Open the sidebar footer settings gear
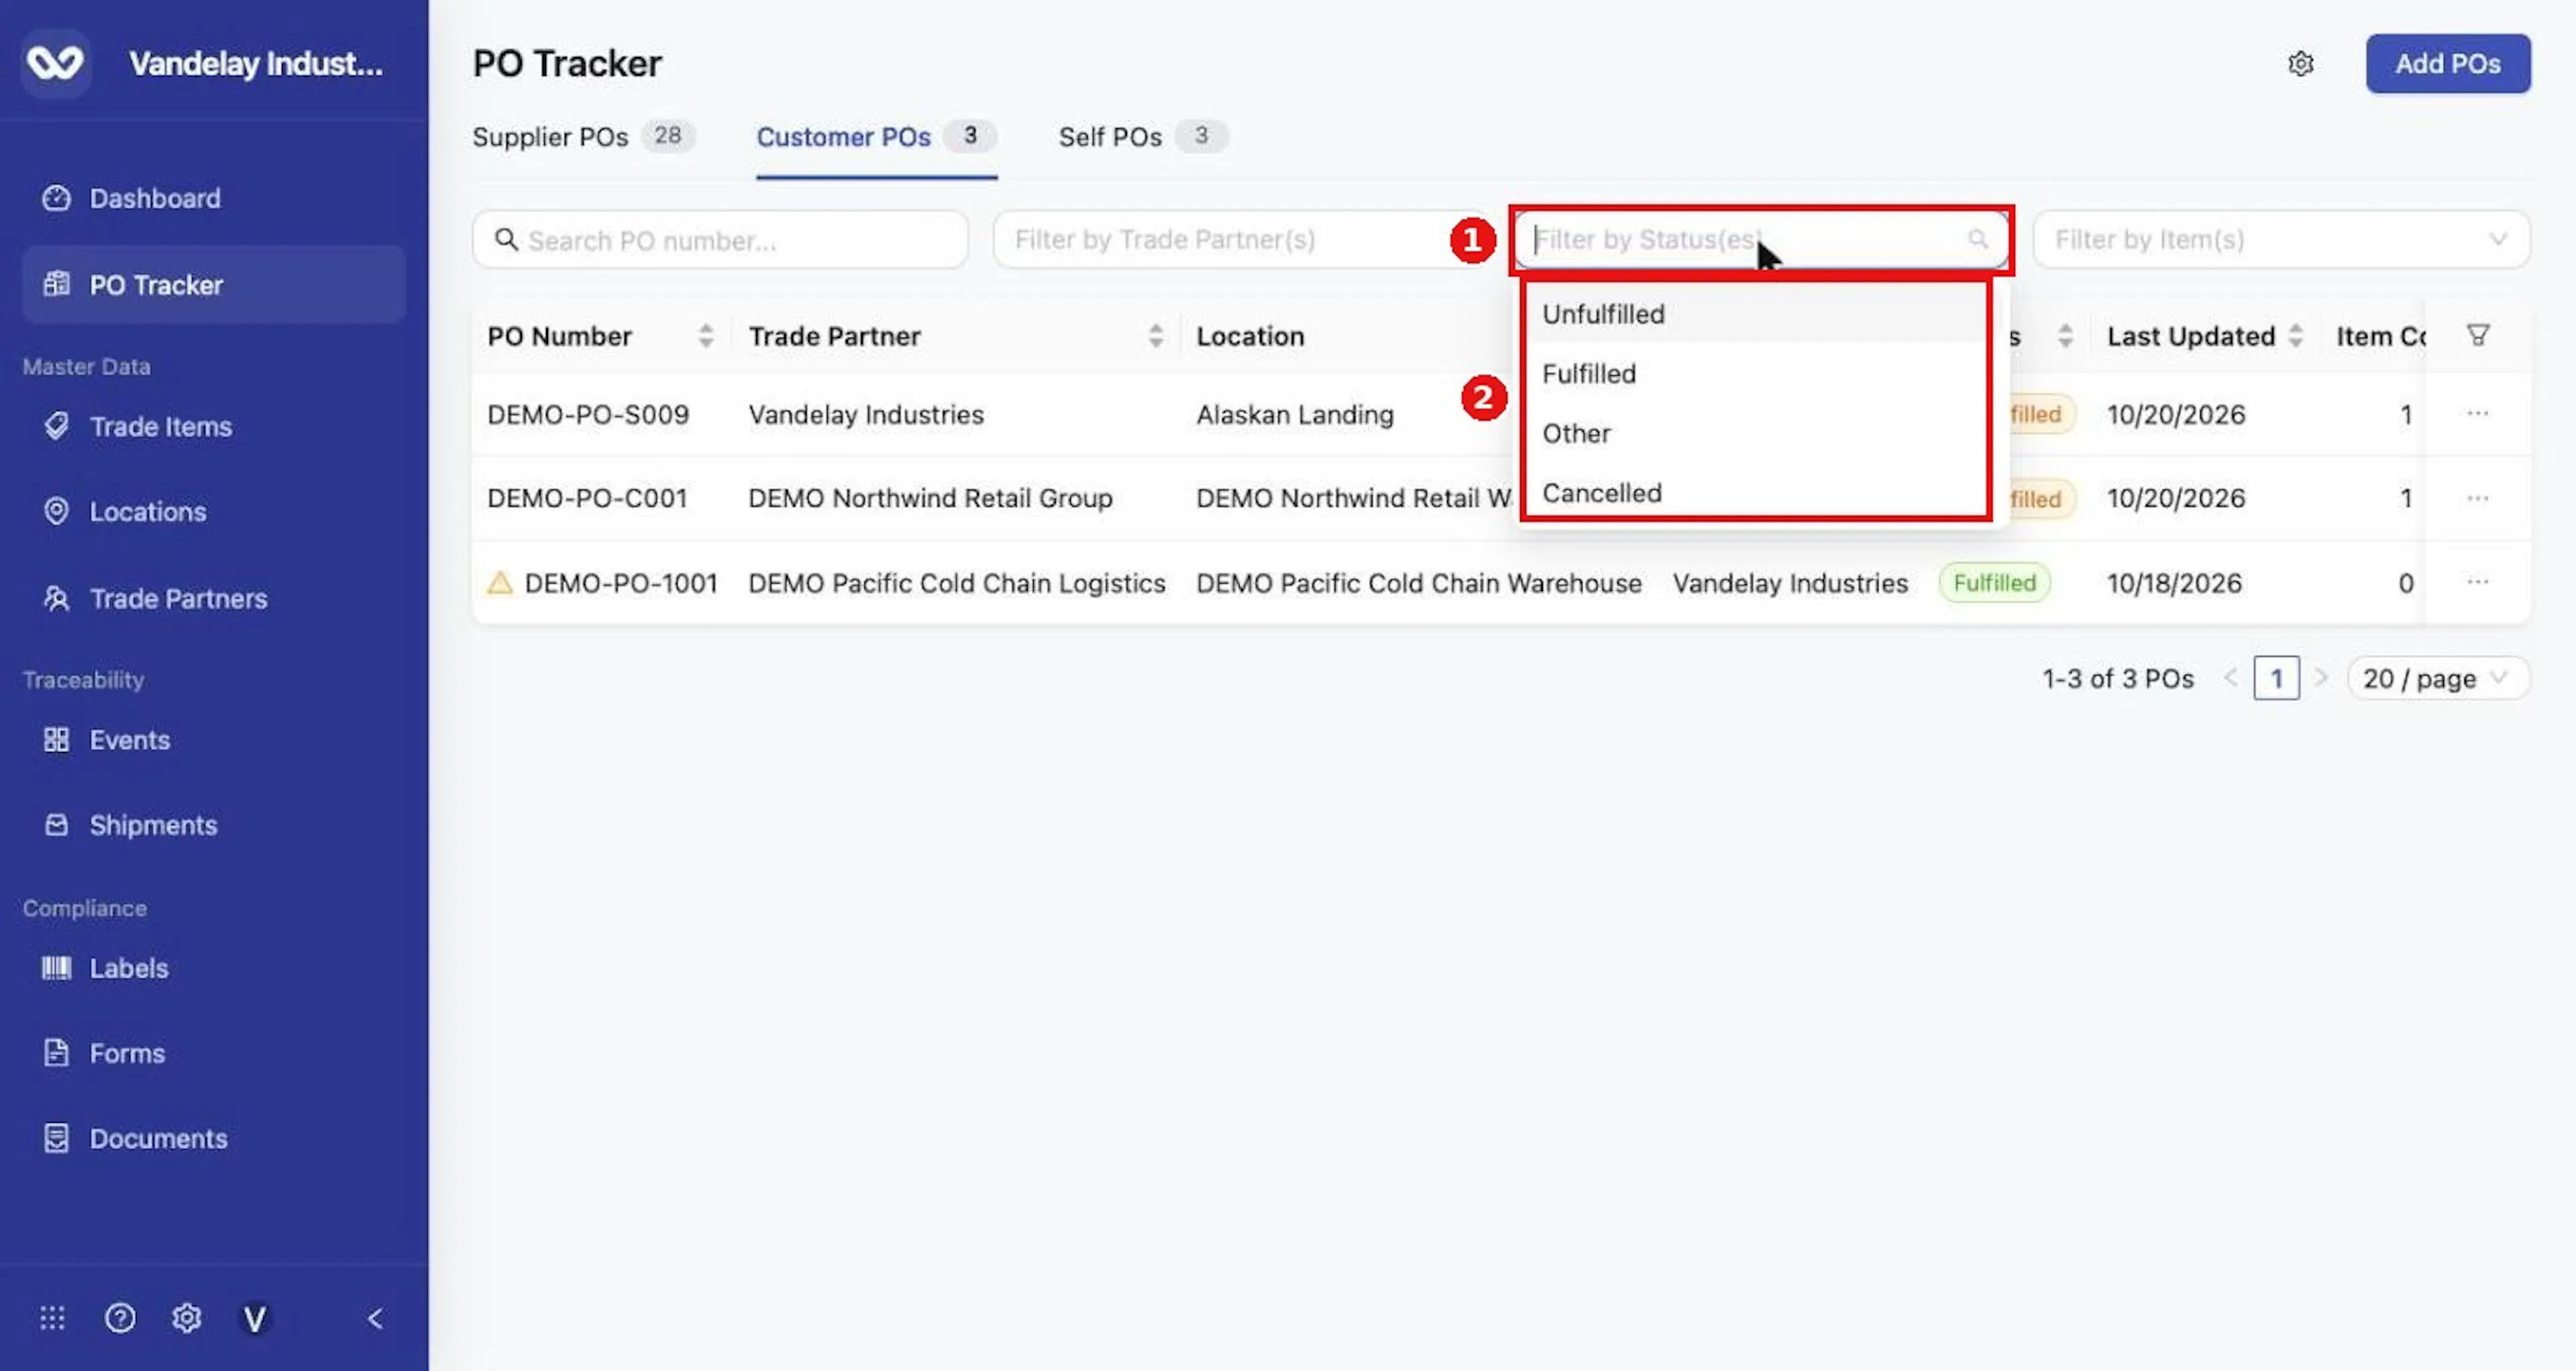2576x1371 pixels. pos(186,1318)
